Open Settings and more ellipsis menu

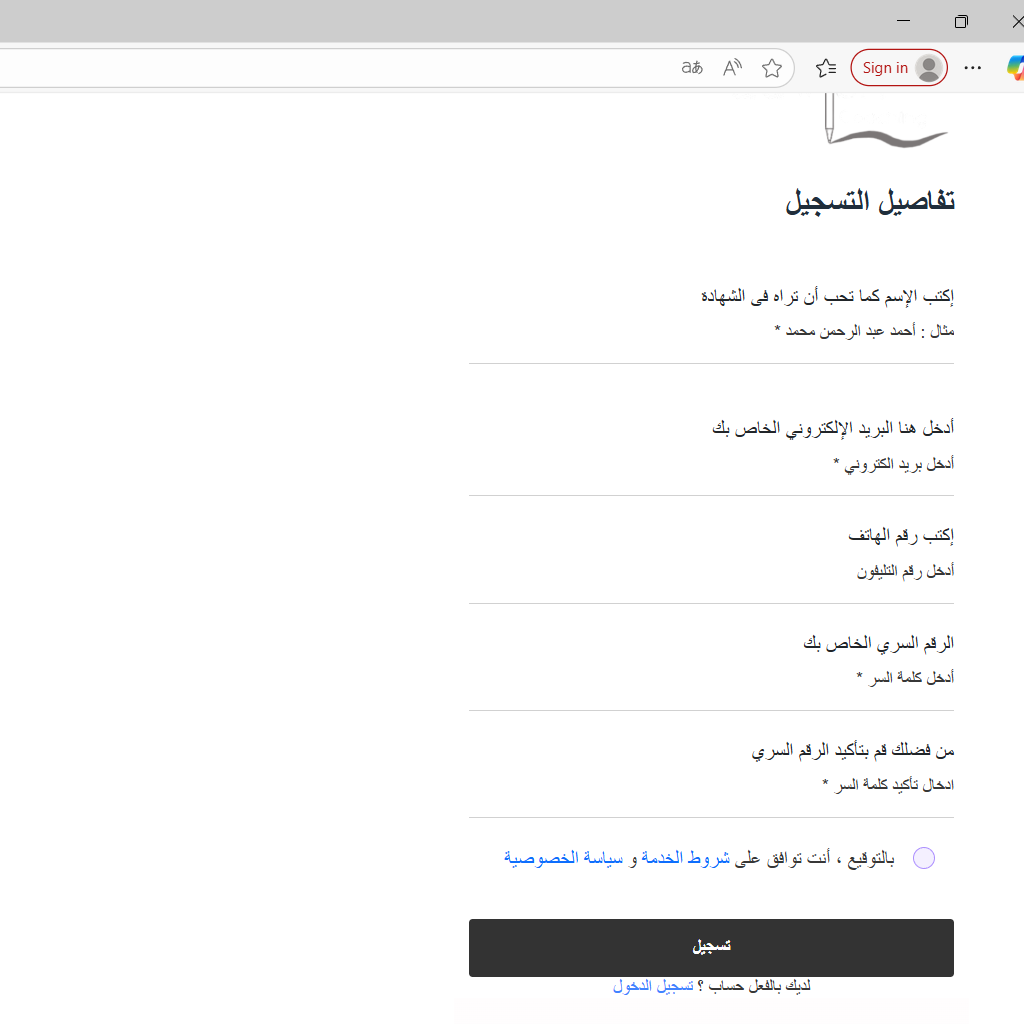tap(972, 68)
